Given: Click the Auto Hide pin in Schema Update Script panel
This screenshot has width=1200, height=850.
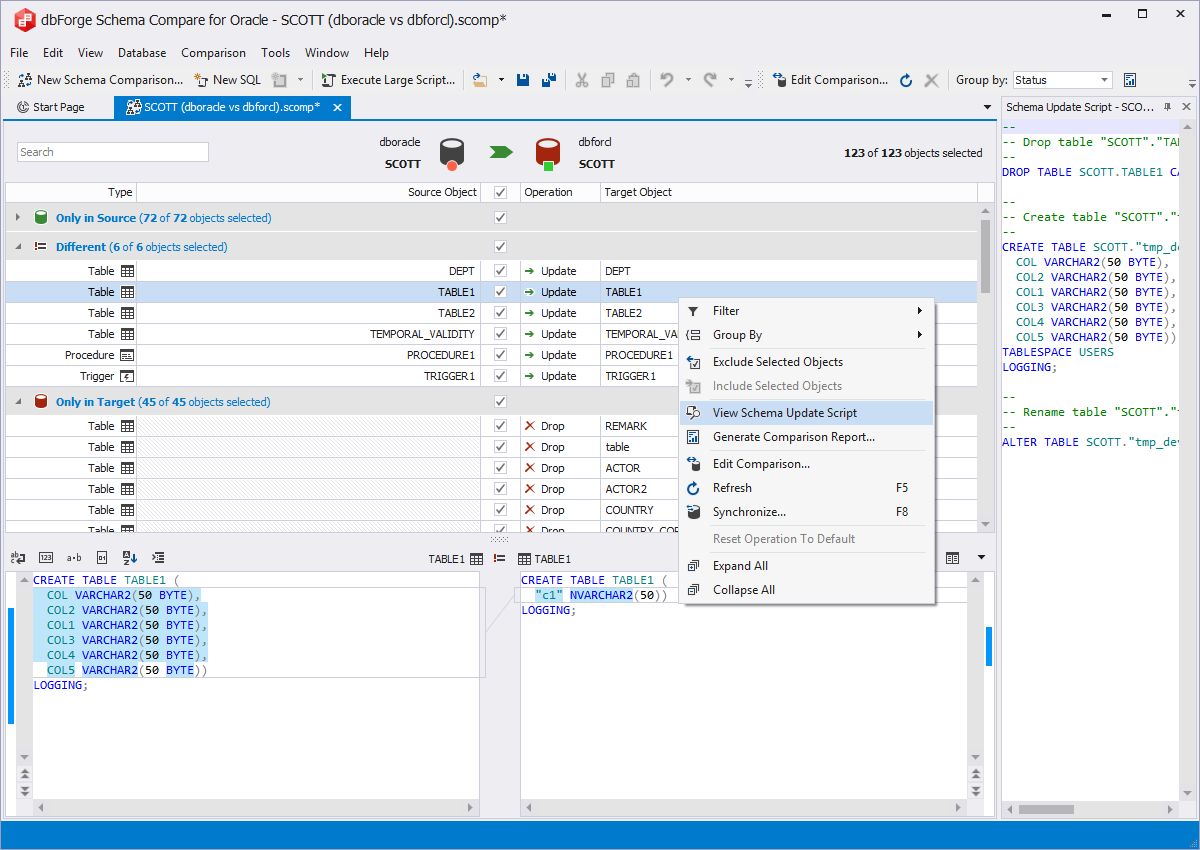Looking at the screenshot, I should pos(1167,107).
